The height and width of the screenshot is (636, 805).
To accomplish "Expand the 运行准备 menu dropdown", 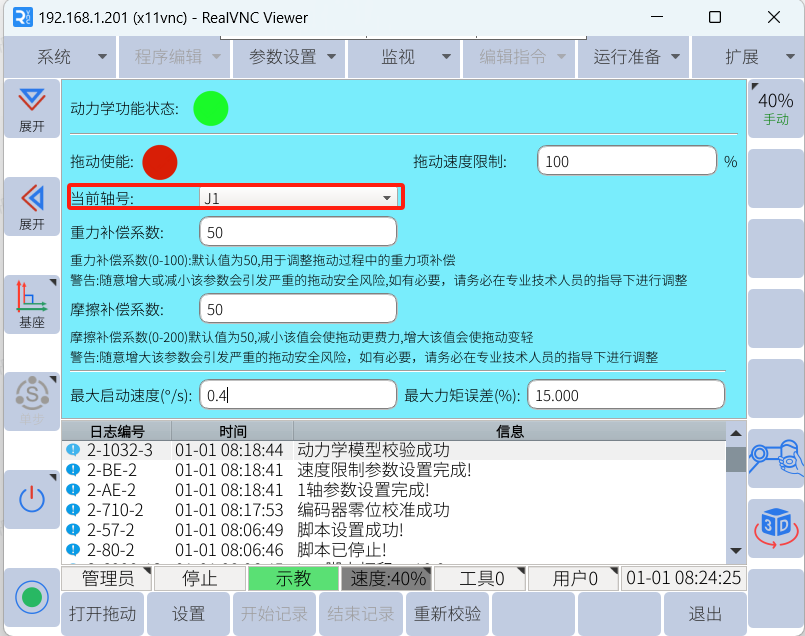I will pyautogui.click(x=636, y=57).
